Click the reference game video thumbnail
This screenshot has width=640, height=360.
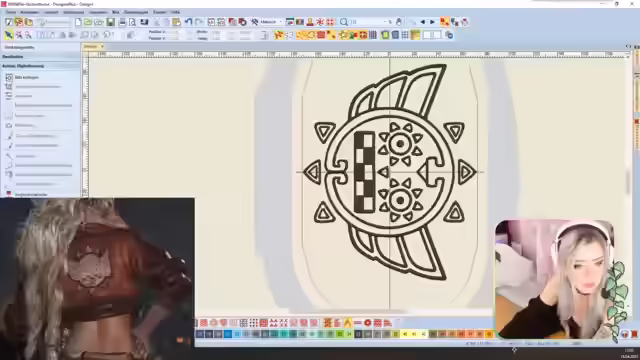(x=97, y=279)
